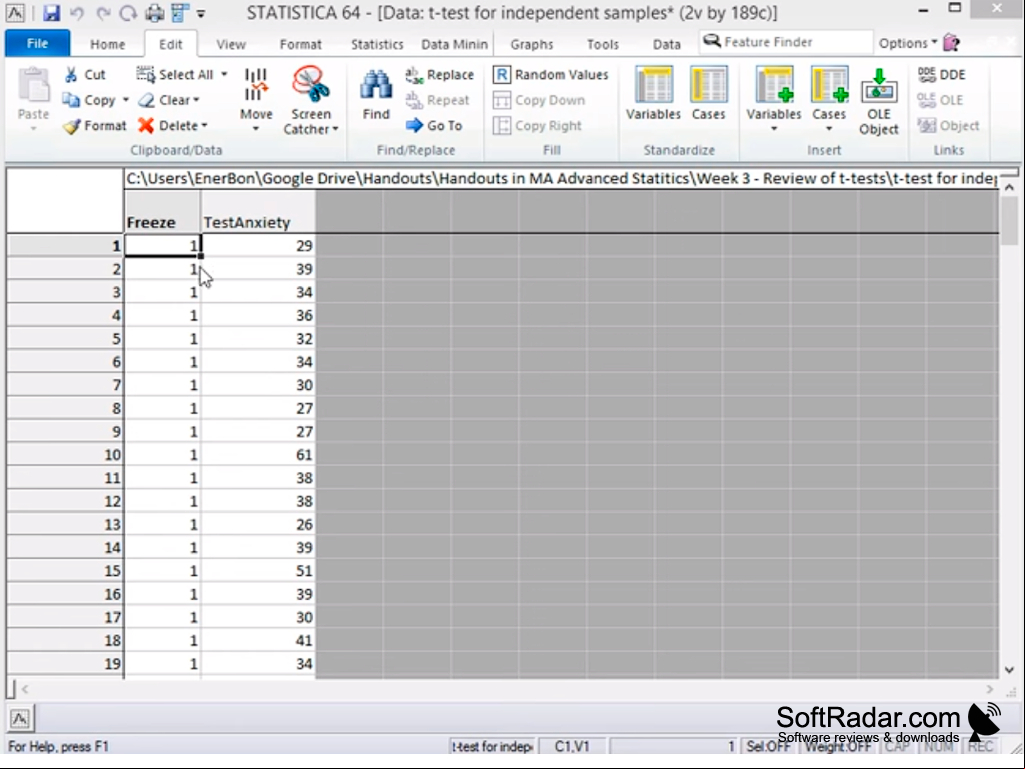Image resolution: width=1025 pixels, height=769 pixels.
Task: Click the Move icon
Action: pos(256,84)
